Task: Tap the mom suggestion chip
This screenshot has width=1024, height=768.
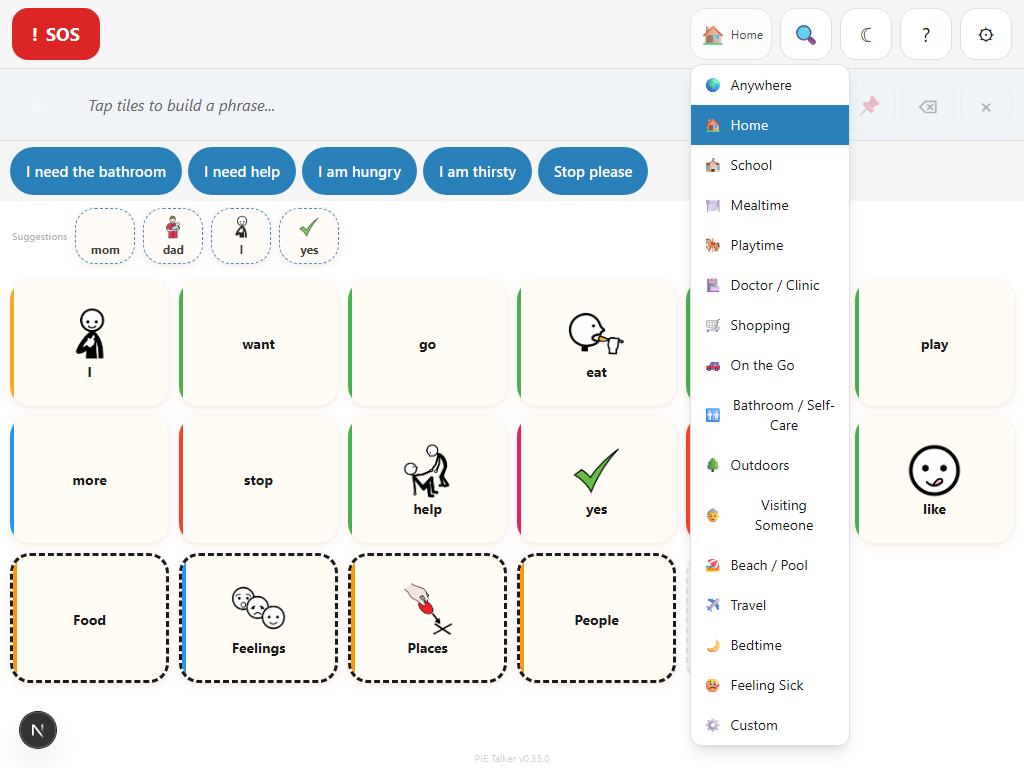Action: coord(104,236)
